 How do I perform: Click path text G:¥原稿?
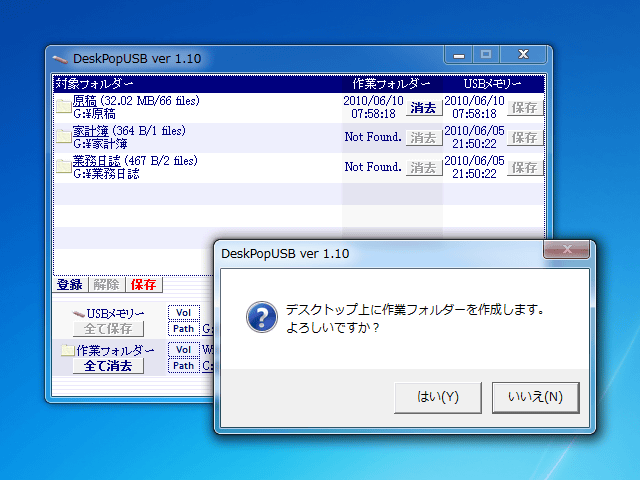point(94,113)
